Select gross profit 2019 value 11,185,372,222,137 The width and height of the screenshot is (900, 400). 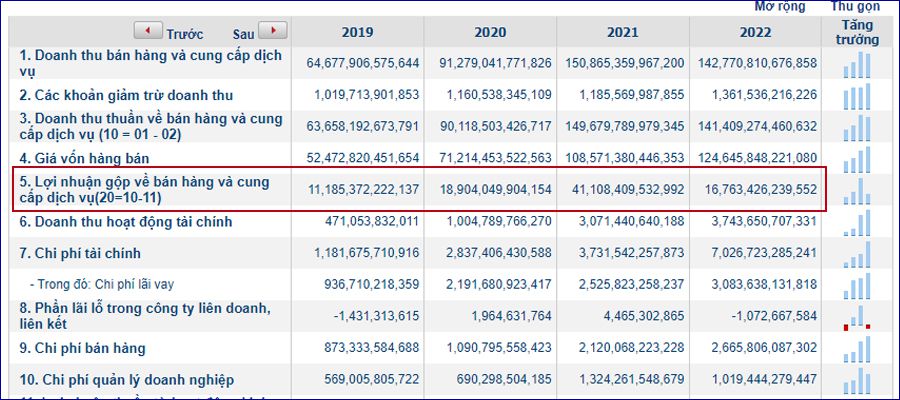[x=363, y=189]
